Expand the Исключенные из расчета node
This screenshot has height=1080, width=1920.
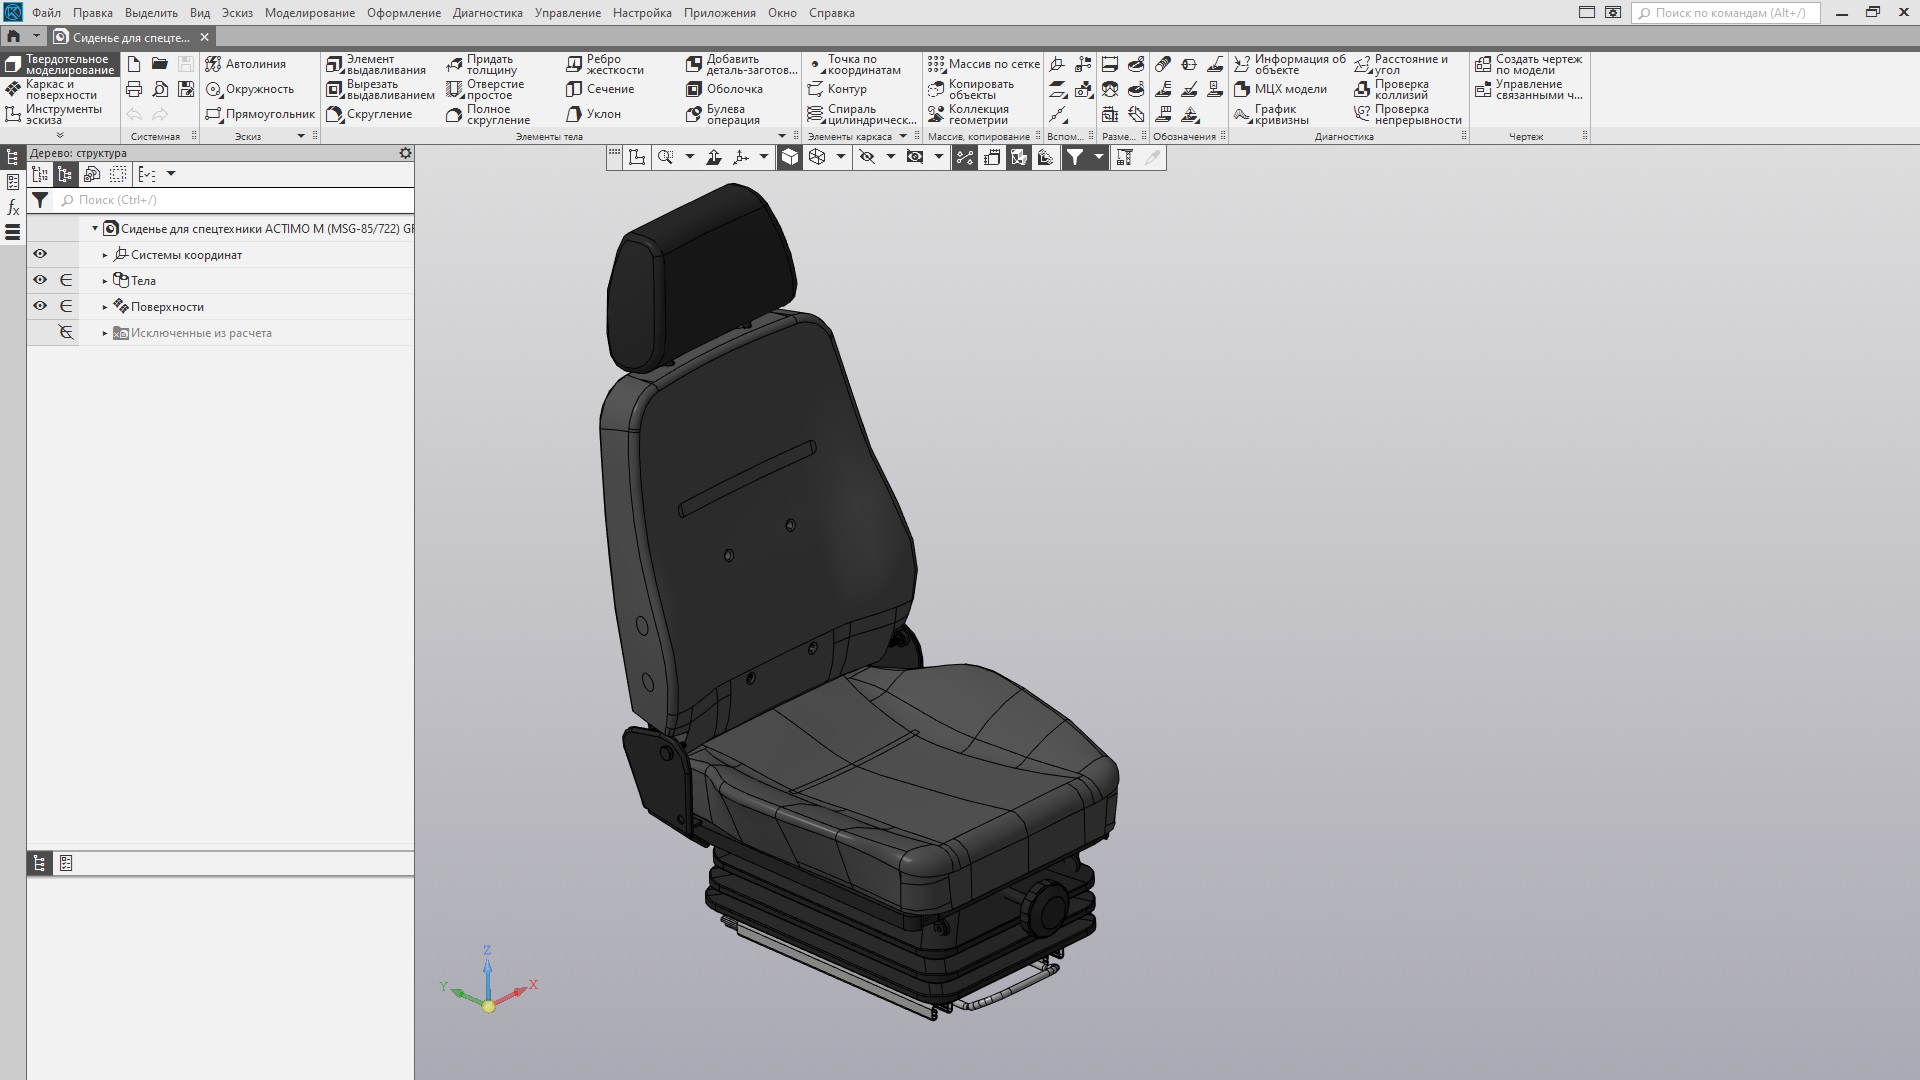[x=105, y=333]
